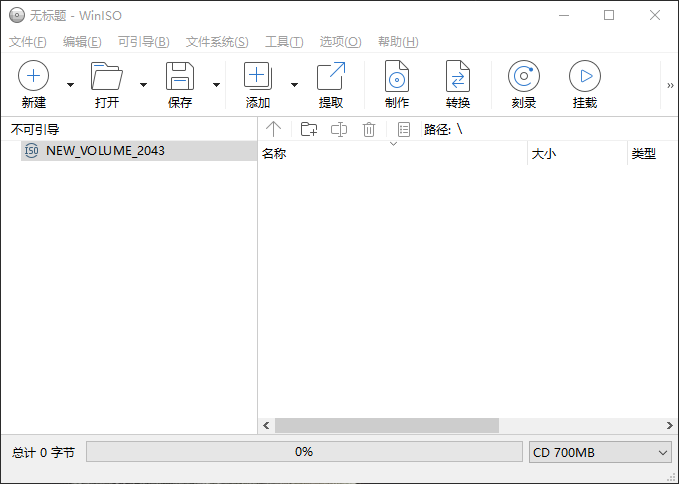Click the Extract (提取) icon

click(331, 76)
